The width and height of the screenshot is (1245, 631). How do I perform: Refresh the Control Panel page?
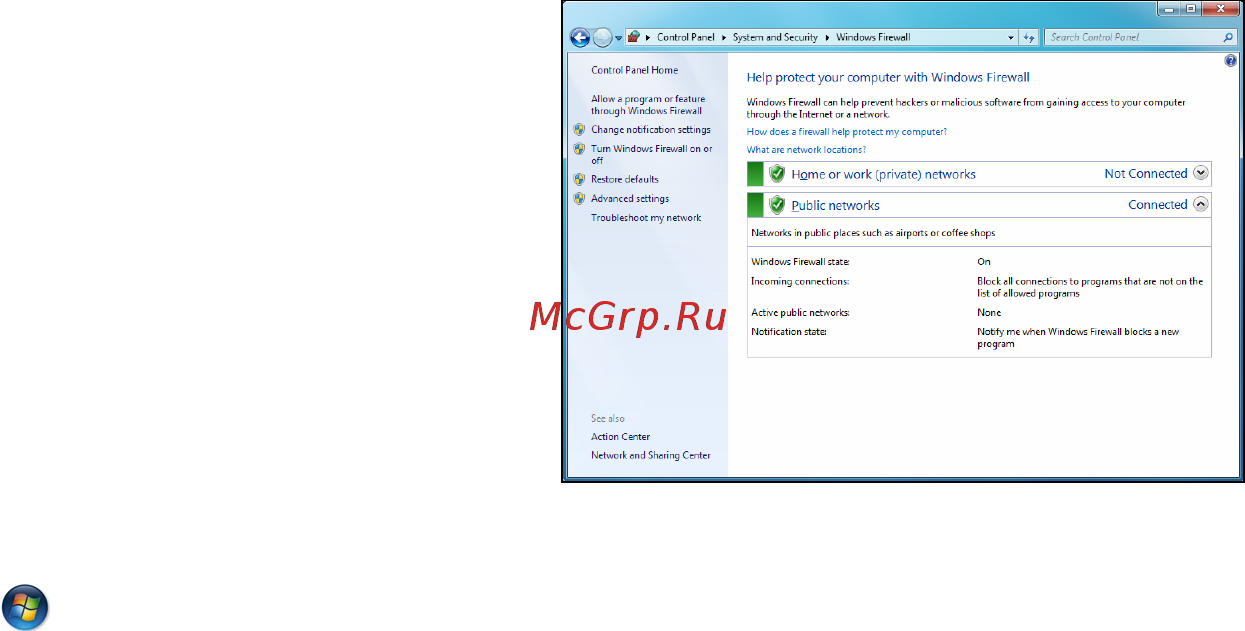[1029, 37]
